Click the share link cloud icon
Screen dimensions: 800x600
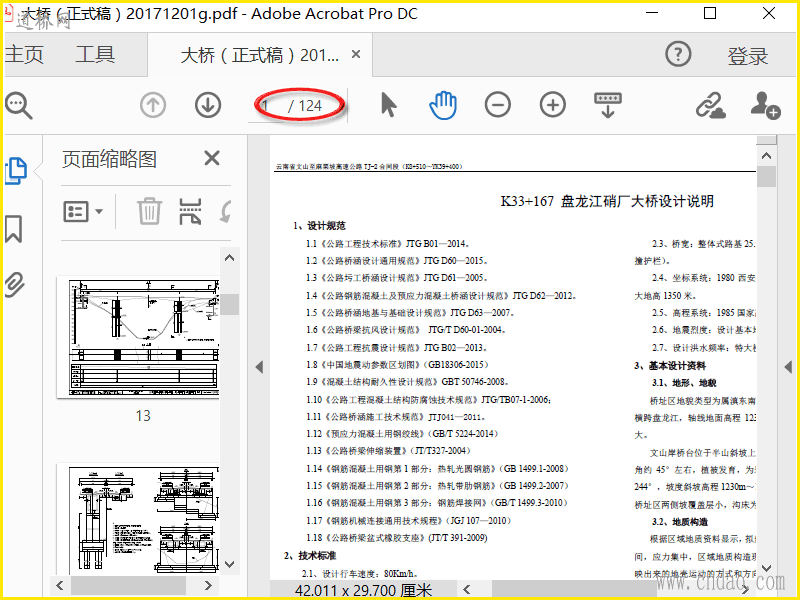(x=711, y=105)
